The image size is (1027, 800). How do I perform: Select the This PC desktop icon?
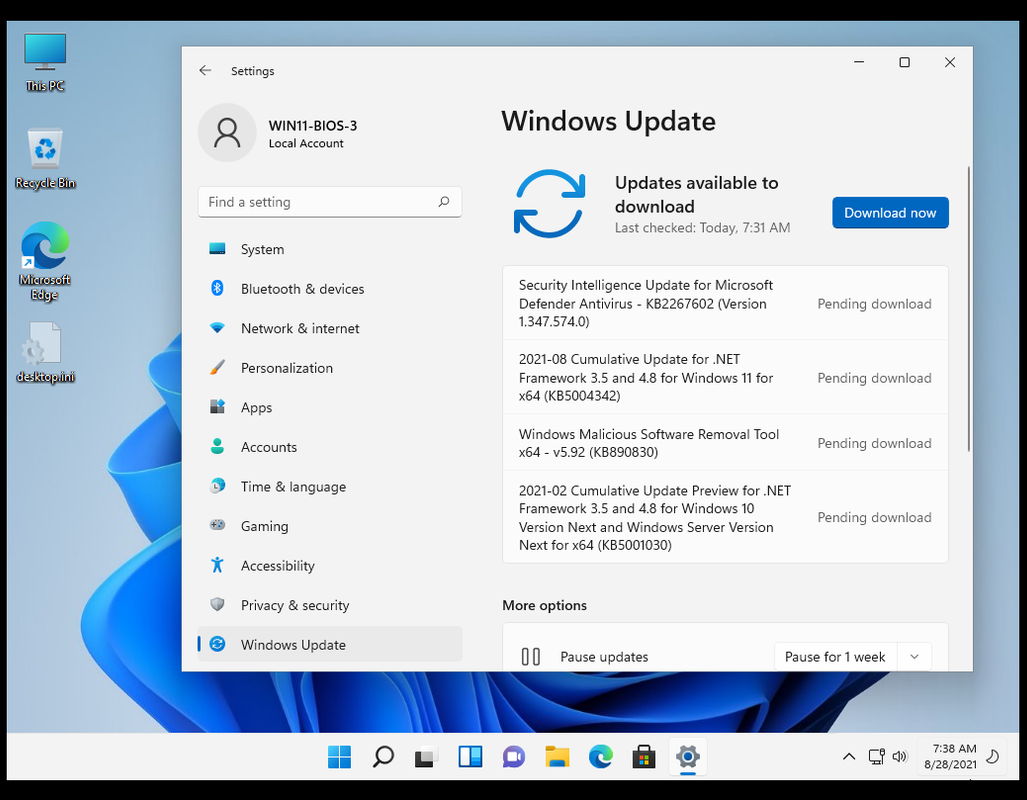pyautogui.click(x=45, y=63)
